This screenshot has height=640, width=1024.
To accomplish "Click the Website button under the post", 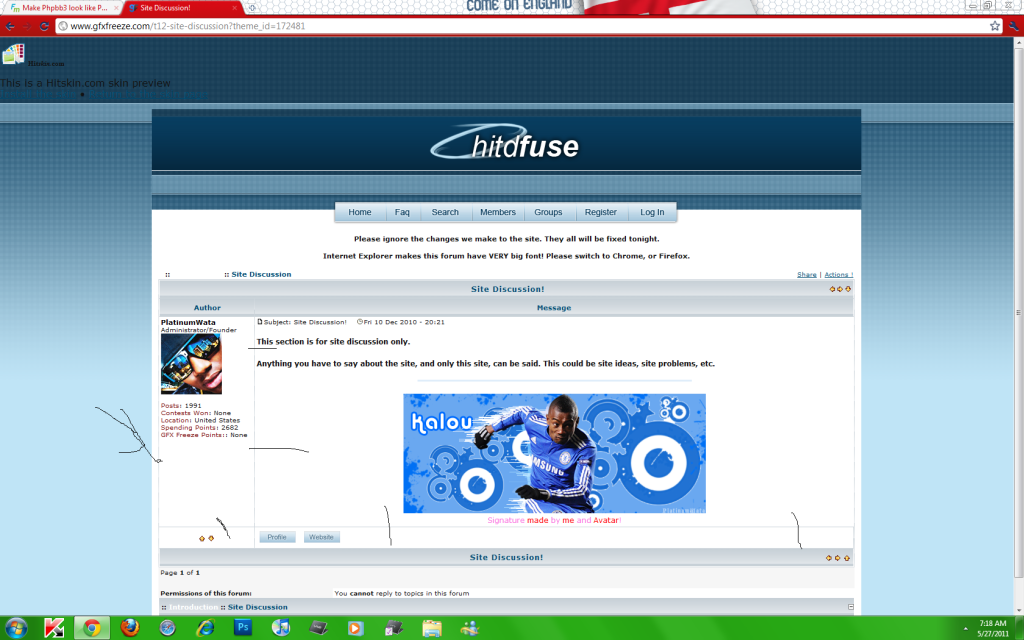I will (x=321, y=537).
